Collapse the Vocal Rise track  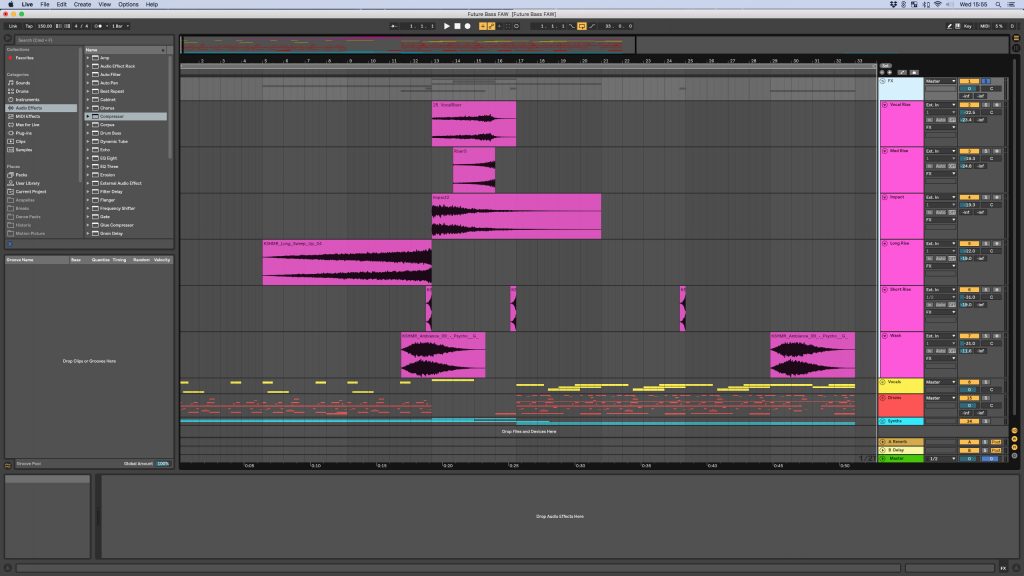(x=885, y=104)
